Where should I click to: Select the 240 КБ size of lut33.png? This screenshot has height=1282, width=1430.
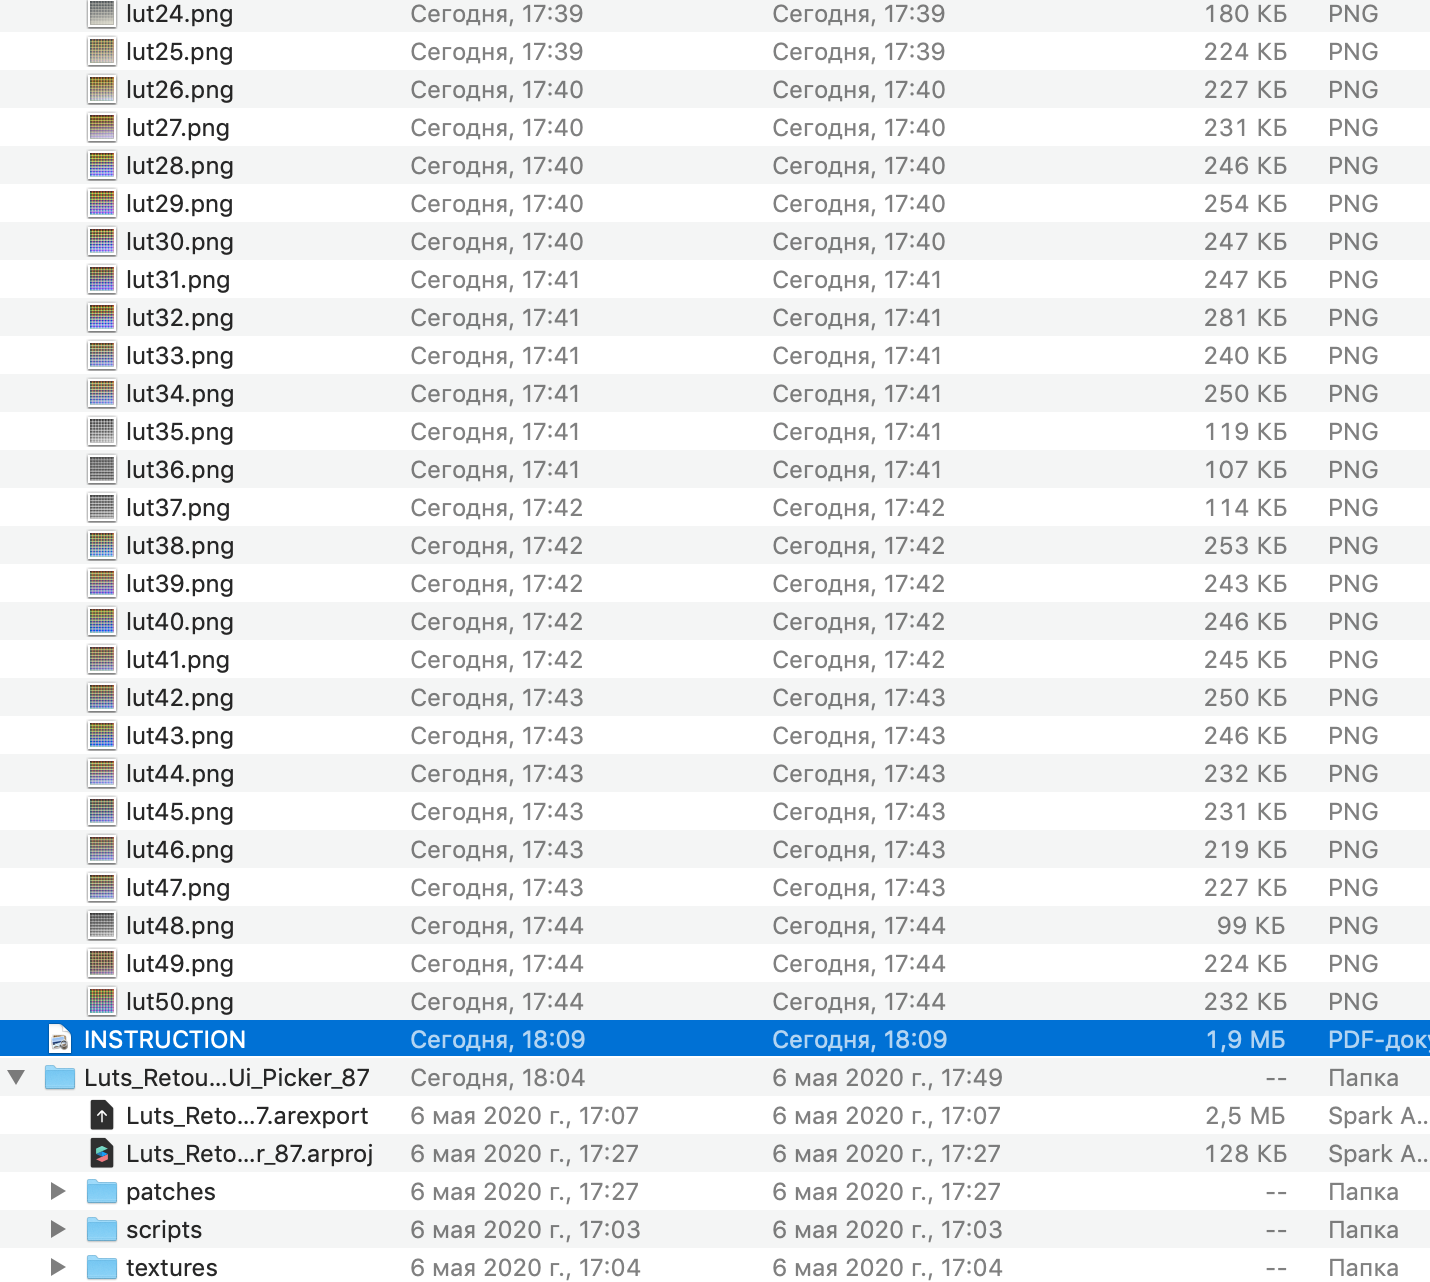(1245, 356)
